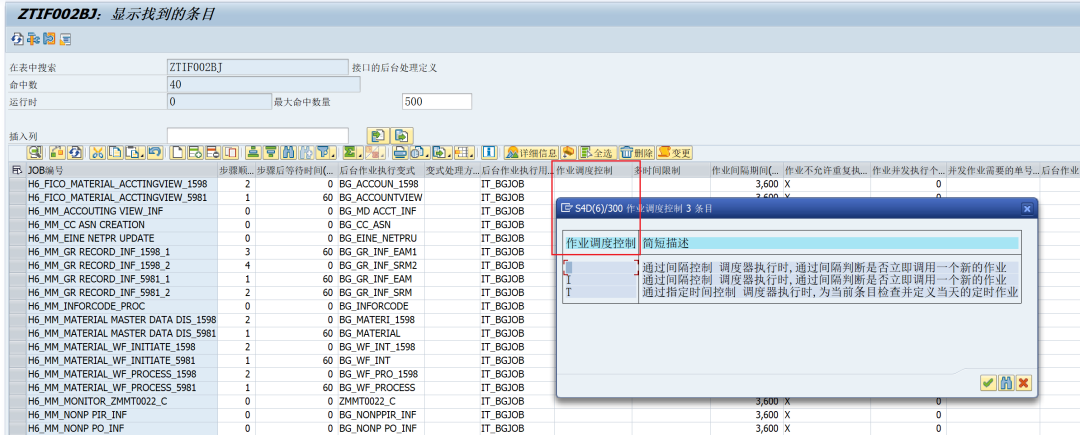The height and width of the screenshot is (435, 1080).
Task: Click the 详细信息 button
Action: (531, 153)
